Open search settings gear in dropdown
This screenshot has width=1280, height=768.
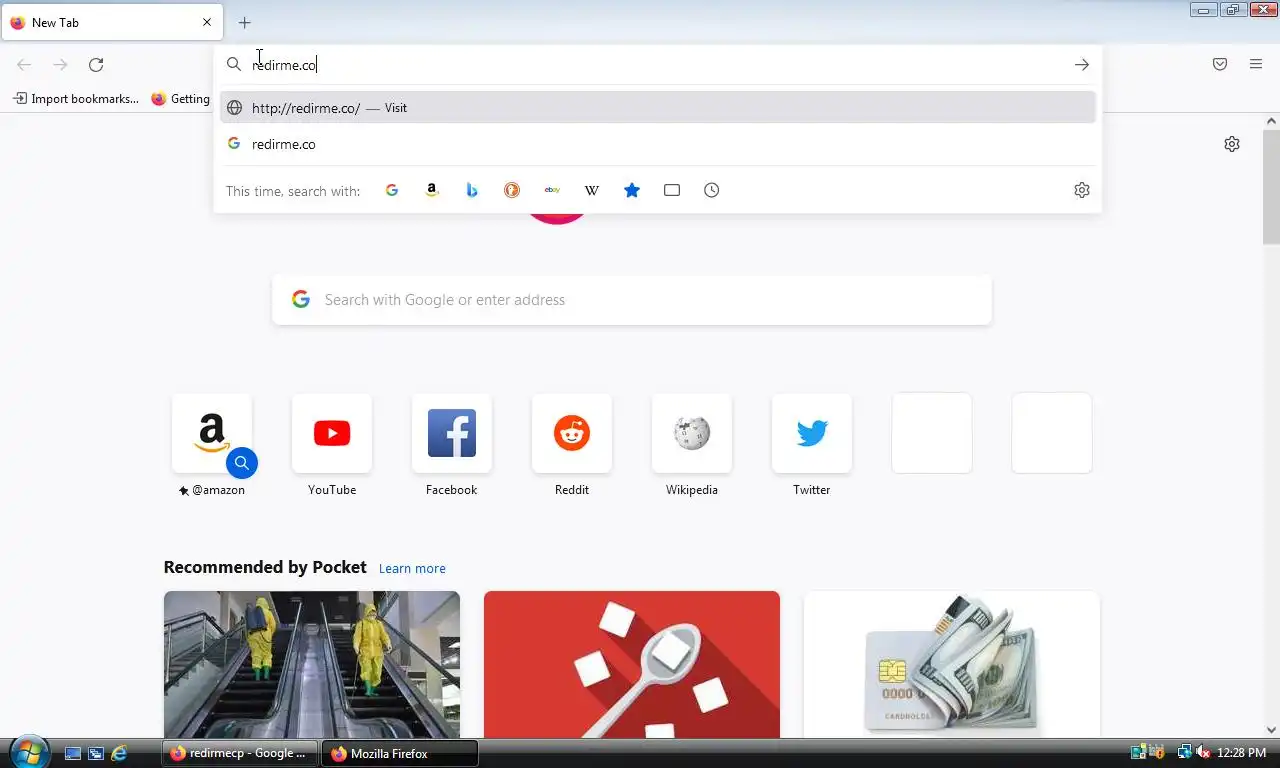click(x=1082, y=190)
